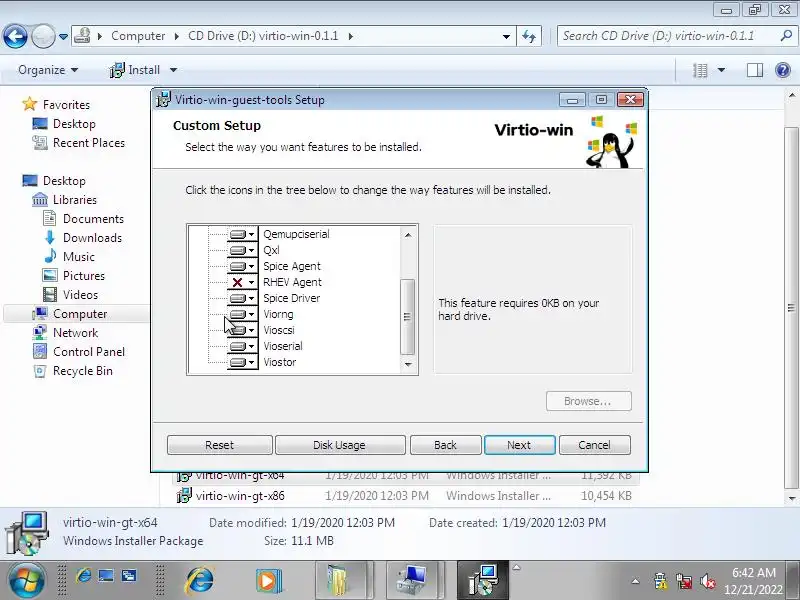Open the Organize menu
The width and height of the screenshot is (800, 600).
pos(48,70)
